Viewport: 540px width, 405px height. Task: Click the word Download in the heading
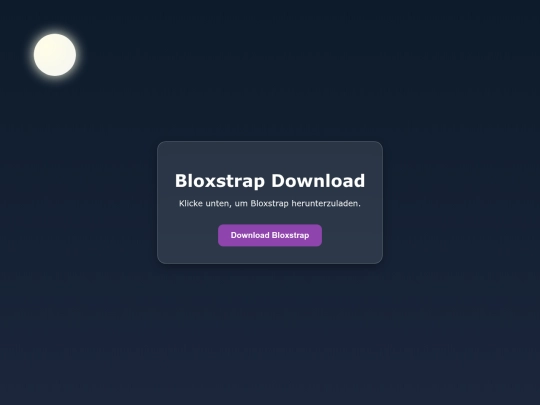[x=318, y=180]
